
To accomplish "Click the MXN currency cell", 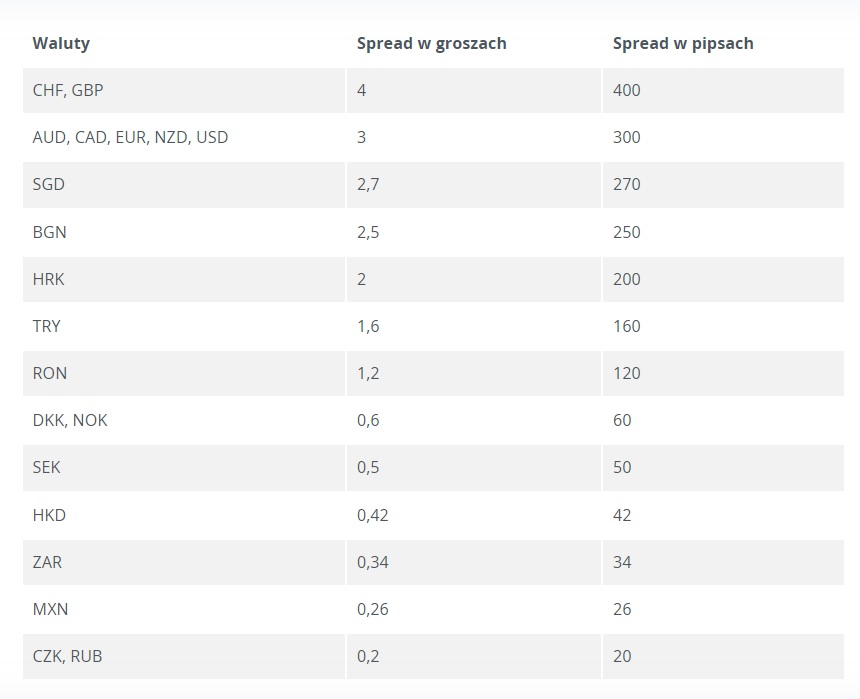I will (50, 609).
